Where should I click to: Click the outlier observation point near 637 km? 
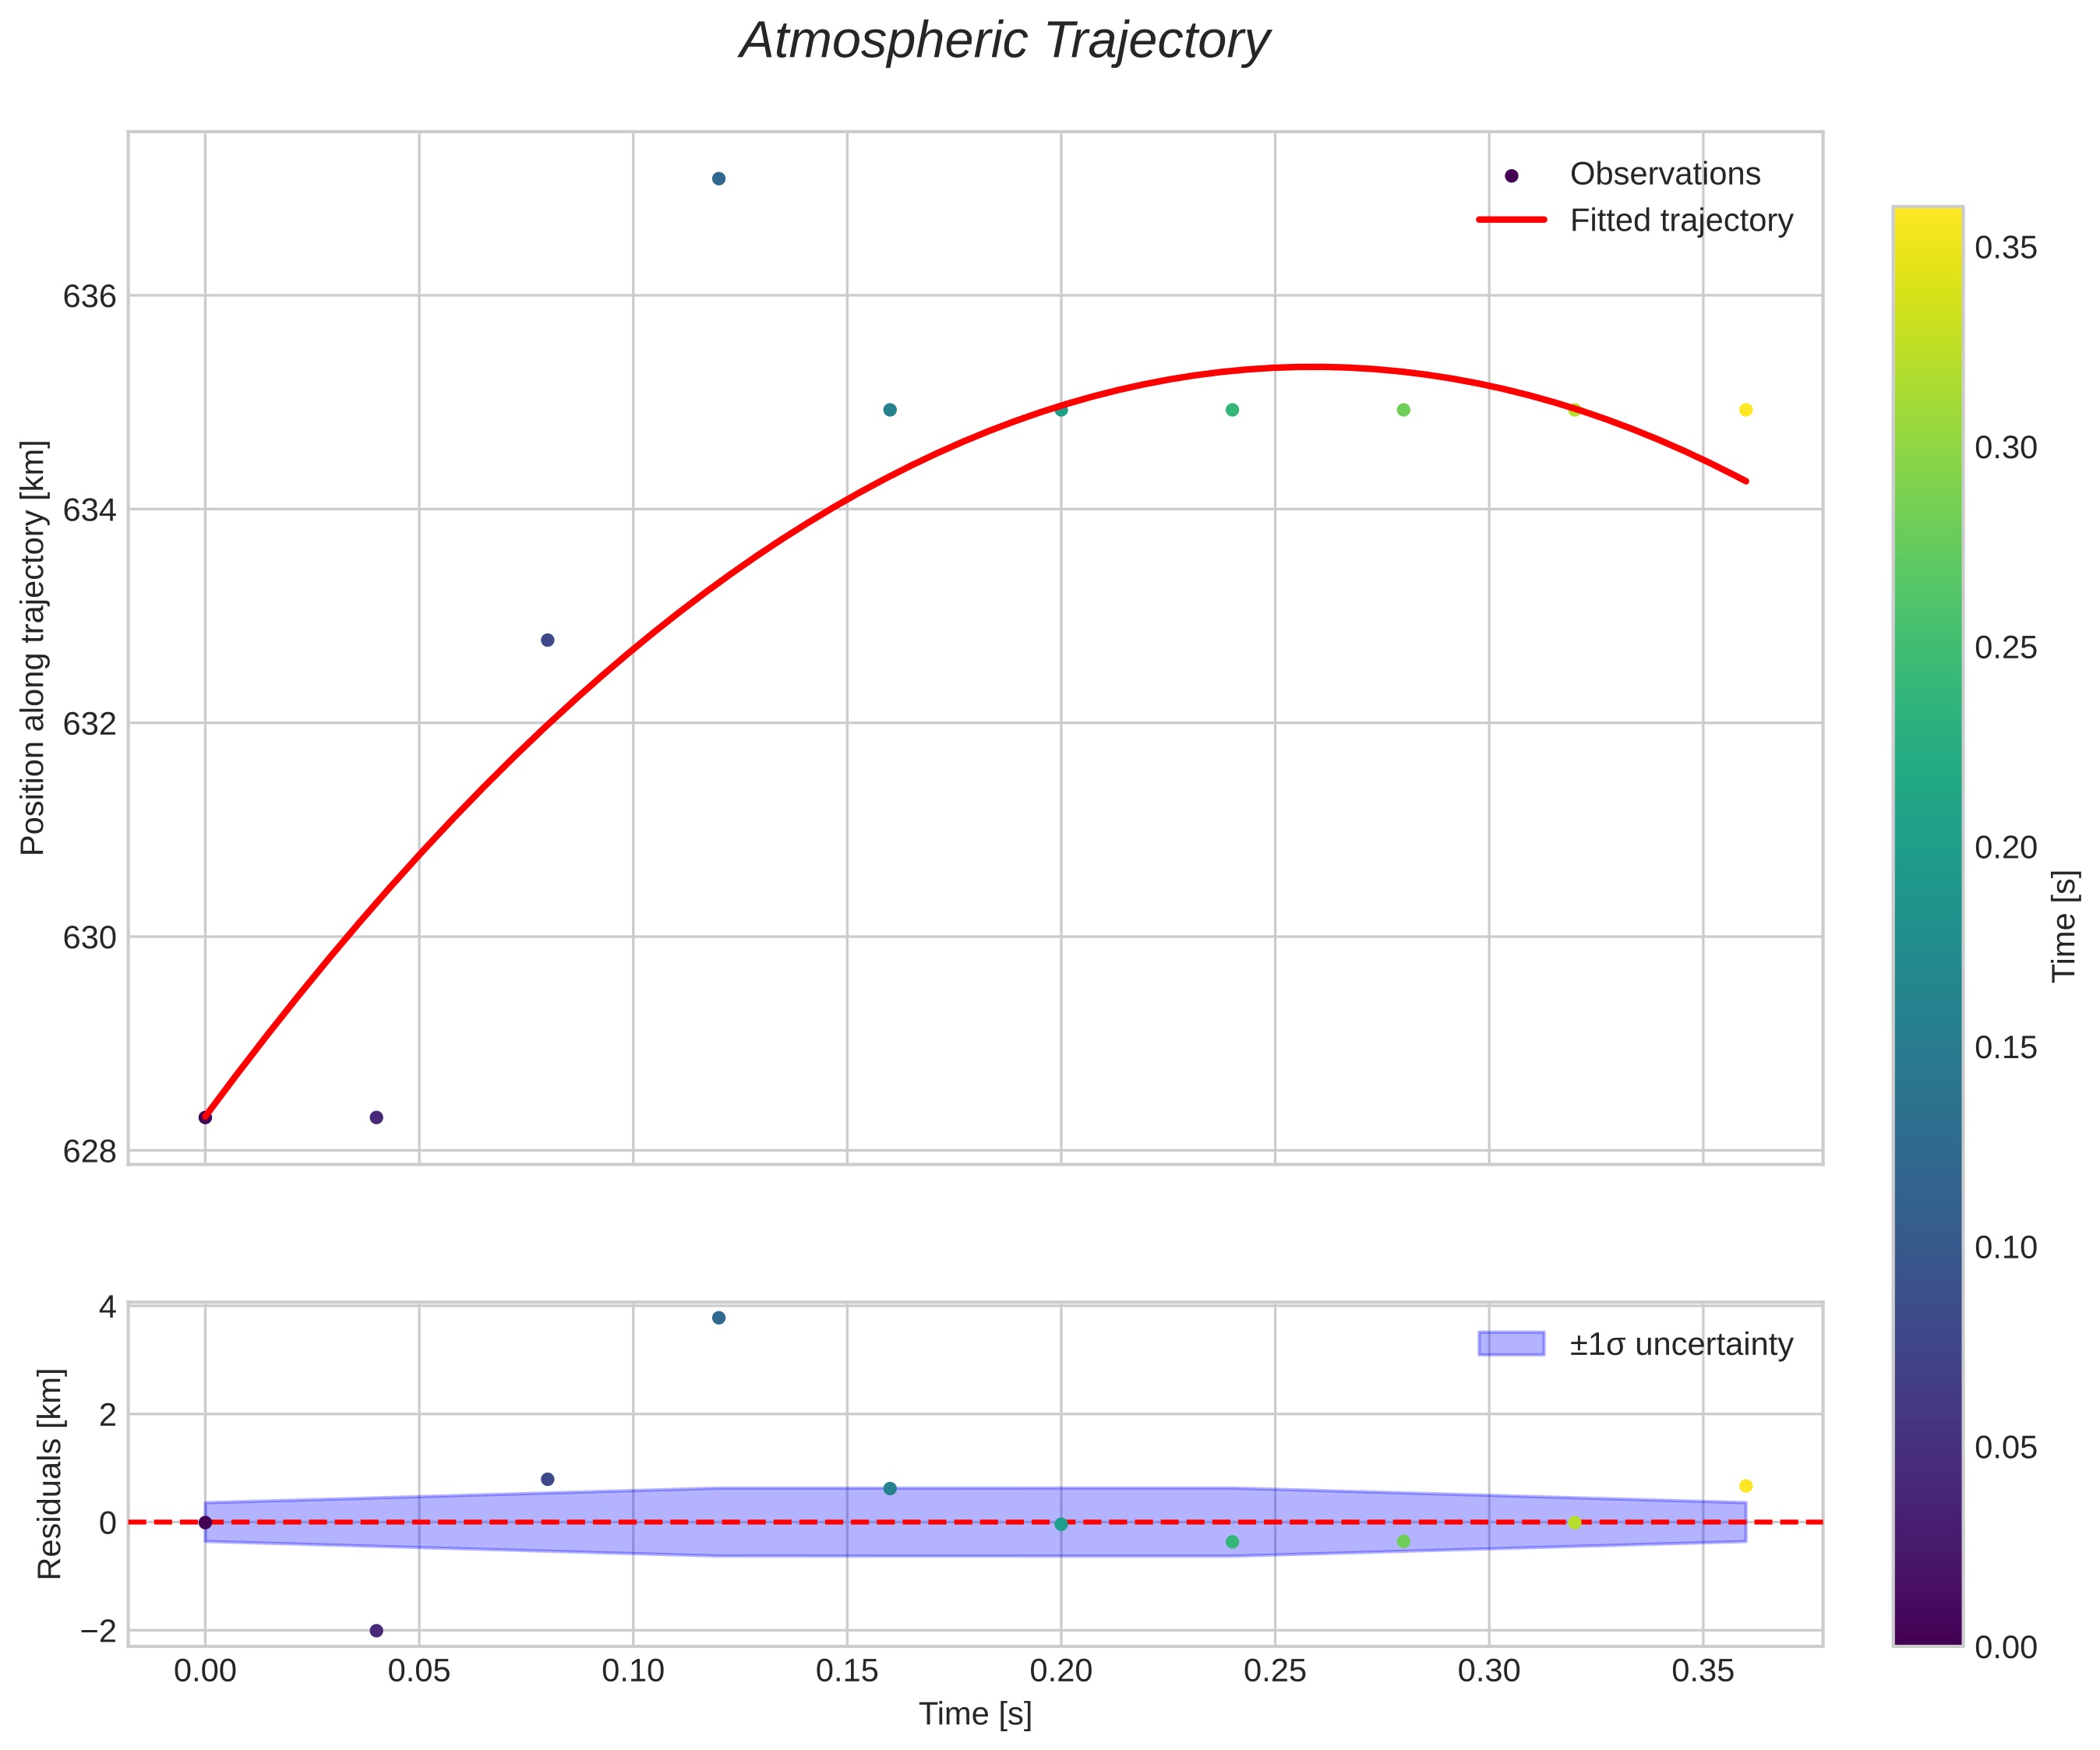tap(718, 178)
